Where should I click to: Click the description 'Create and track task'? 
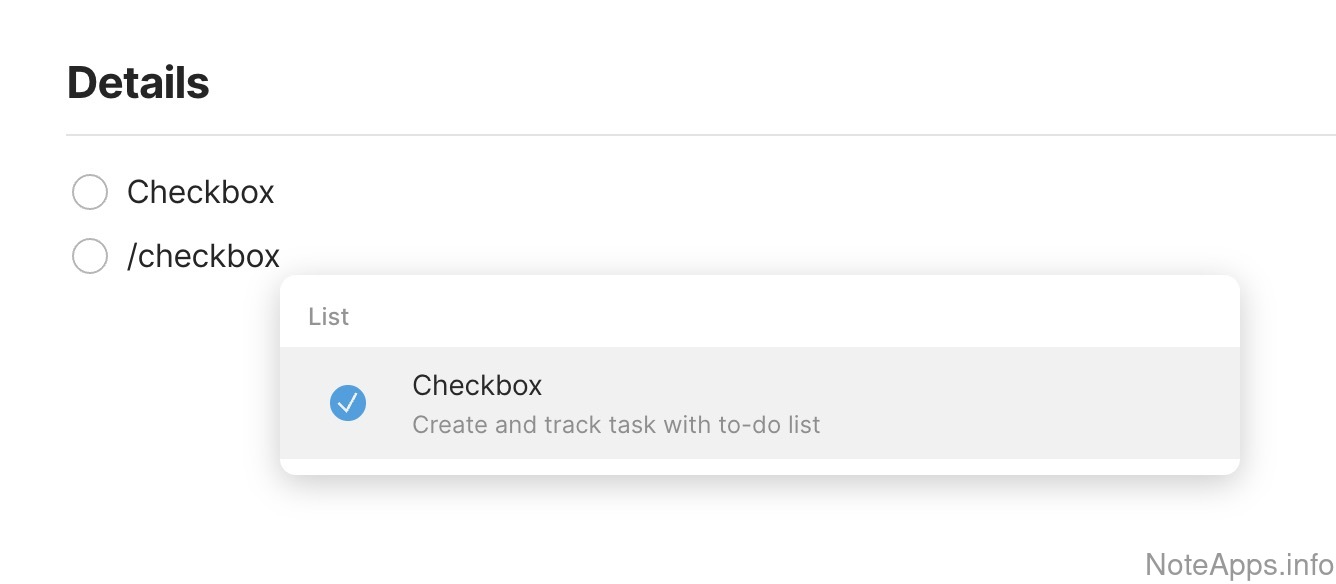616,425
